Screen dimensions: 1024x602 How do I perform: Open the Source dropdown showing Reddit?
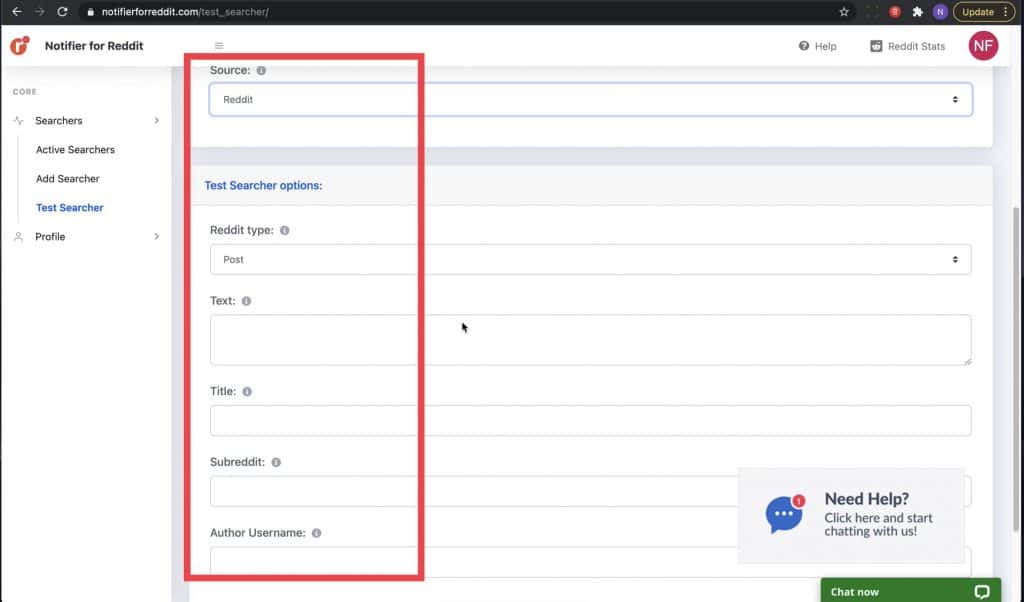coord(590,99)
